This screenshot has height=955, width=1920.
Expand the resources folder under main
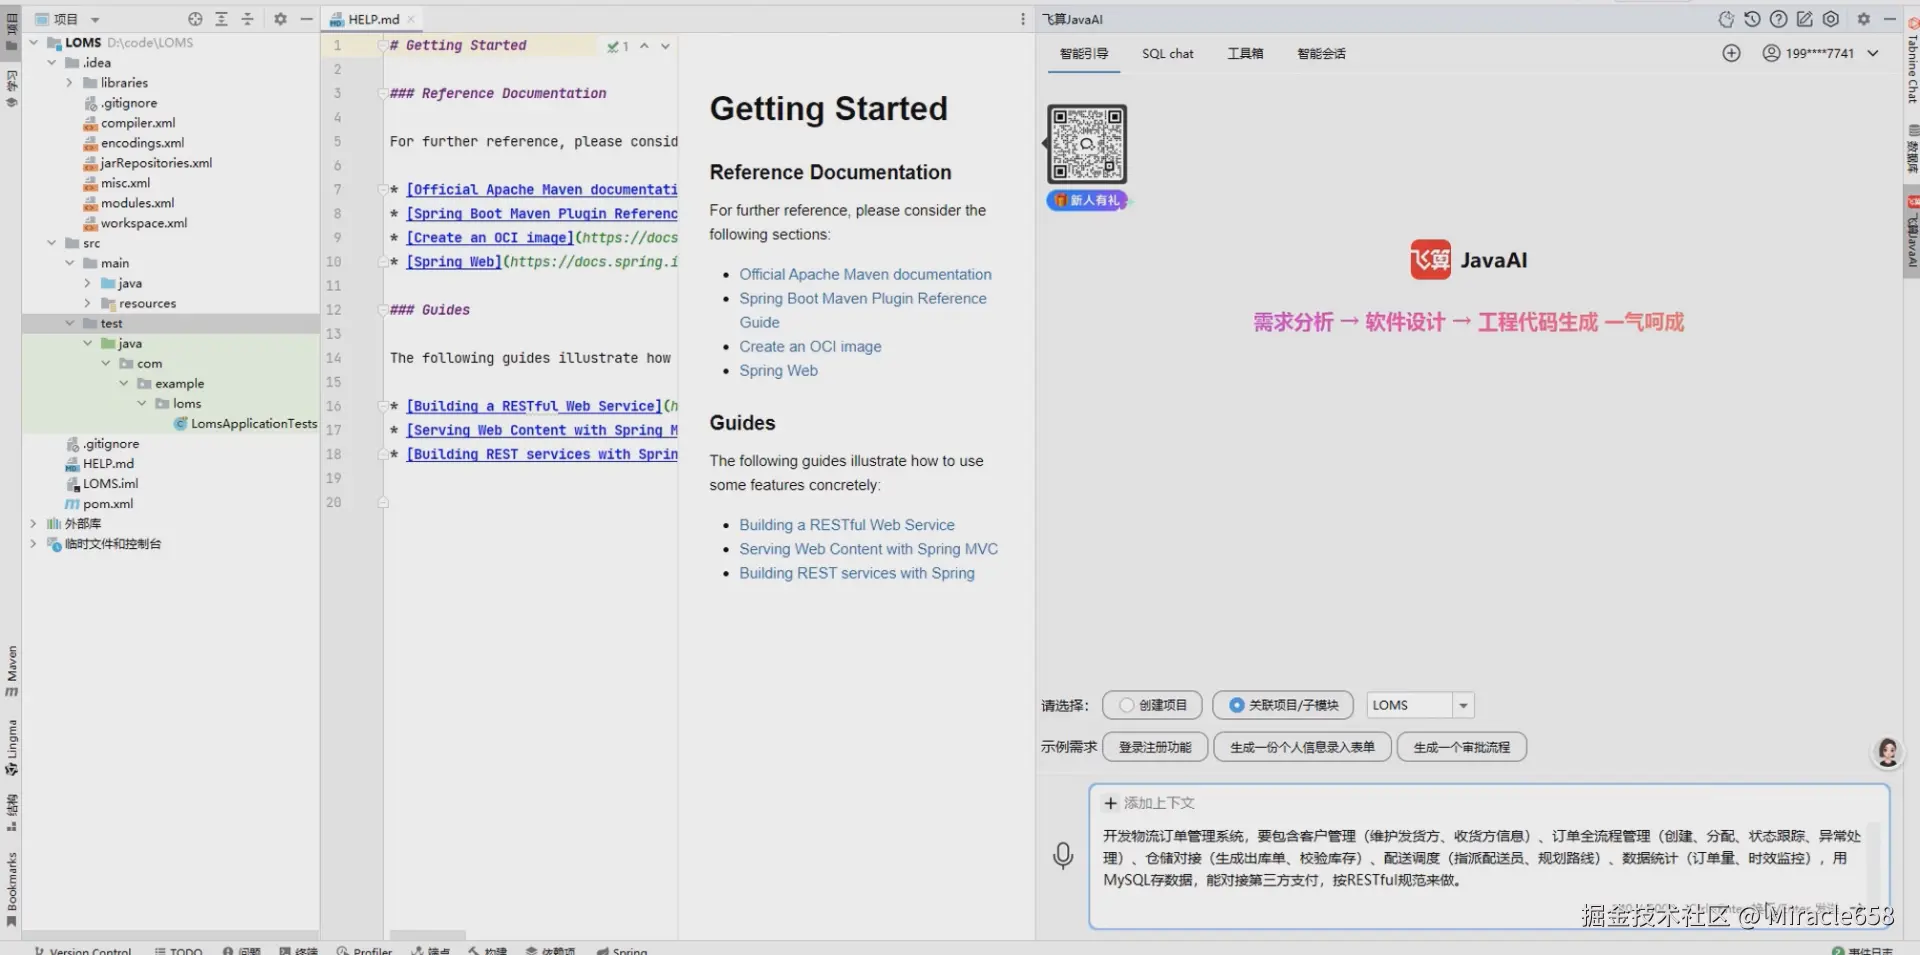87,303
